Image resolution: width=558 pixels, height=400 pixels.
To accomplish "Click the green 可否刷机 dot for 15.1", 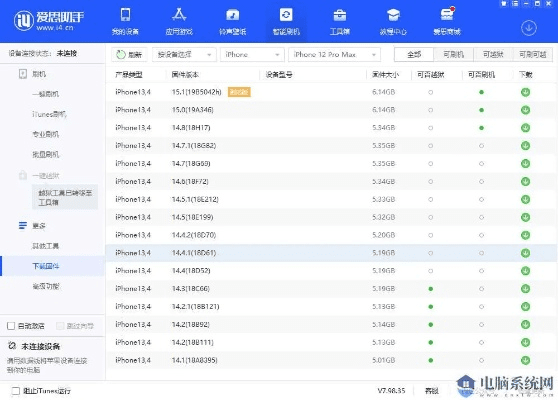I will click(x=481, y=92).
